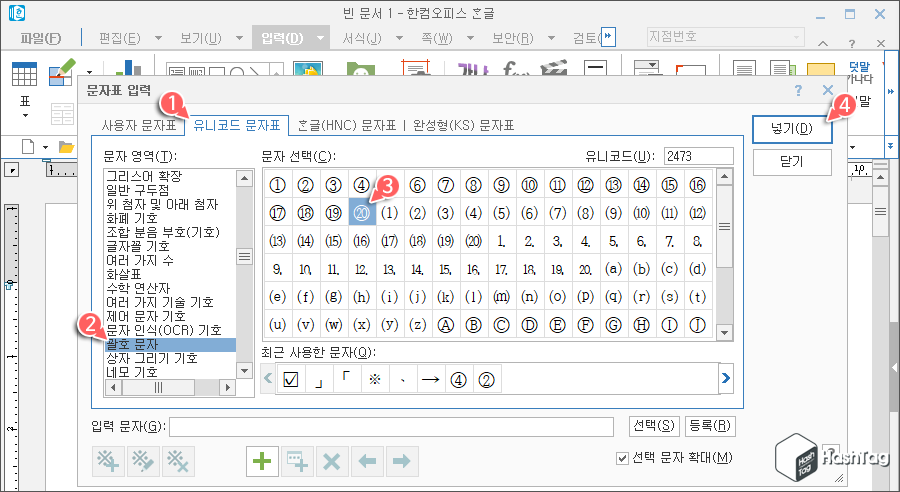Viewport: 900px width, 492px height.
Task: Click the new document icon in toolbar
Action: [28, 147]
